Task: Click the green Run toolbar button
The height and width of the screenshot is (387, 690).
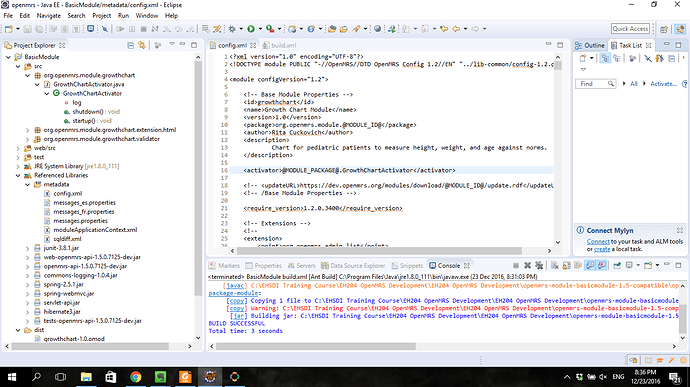Action: pos(251,29)
